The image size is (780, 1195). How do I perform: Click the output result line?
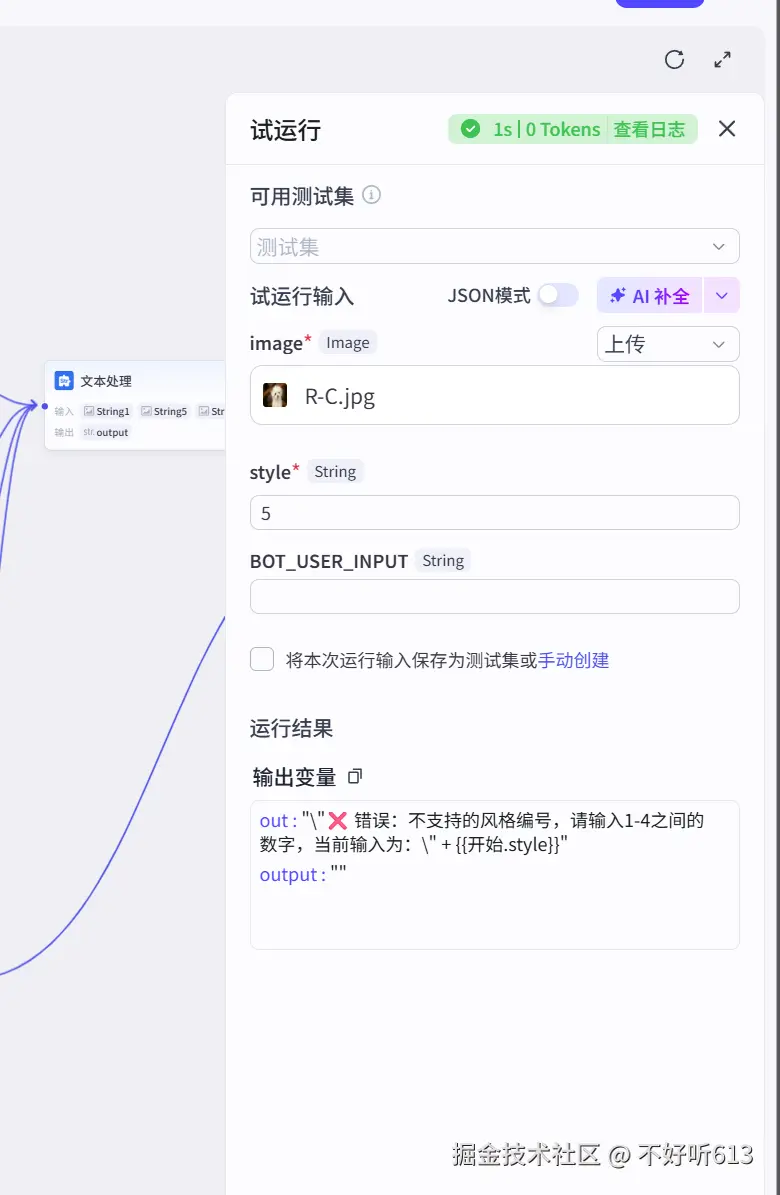point(303,874)
